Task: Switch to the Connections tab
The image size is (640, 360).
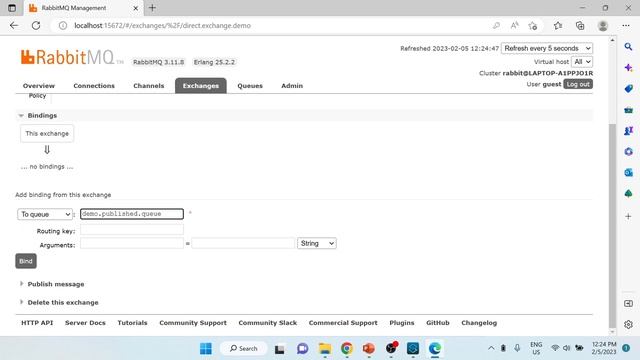Action: pos(94,86)
